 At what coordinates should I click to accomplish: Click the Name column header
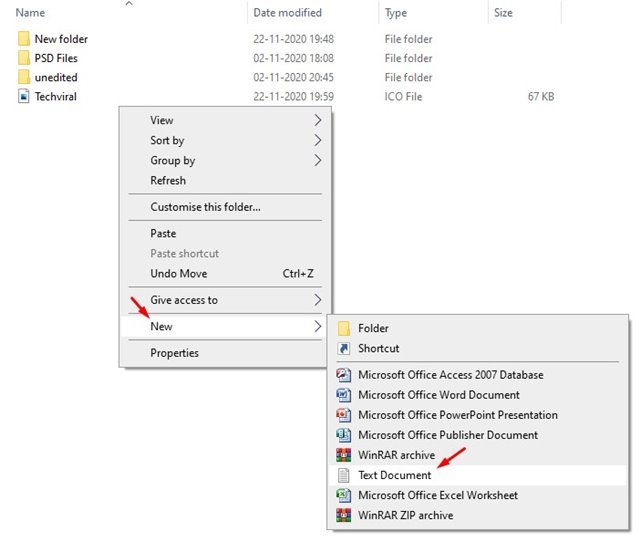31,13
